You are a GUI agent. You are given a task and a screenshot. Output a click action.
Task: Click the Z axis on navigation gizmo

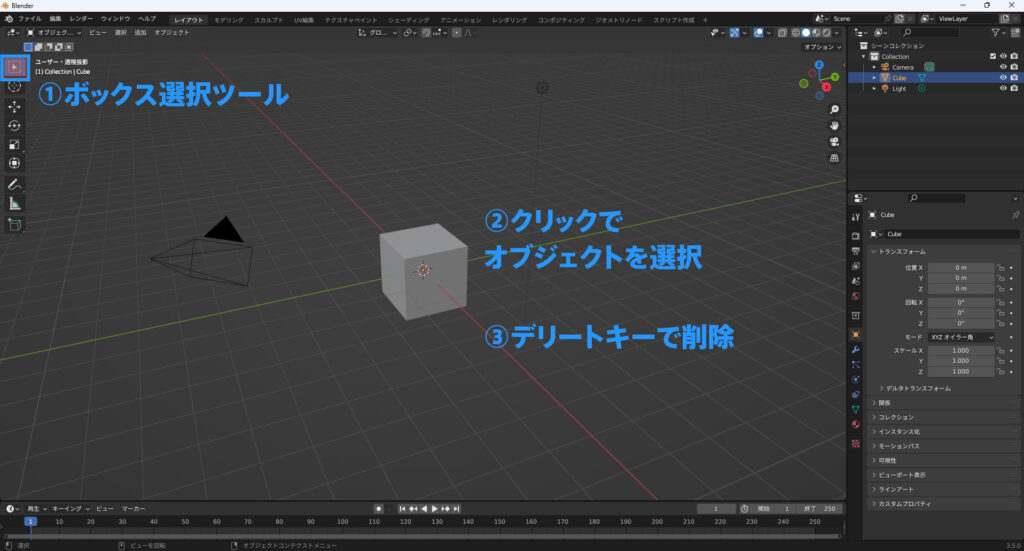tap(819, 65)
